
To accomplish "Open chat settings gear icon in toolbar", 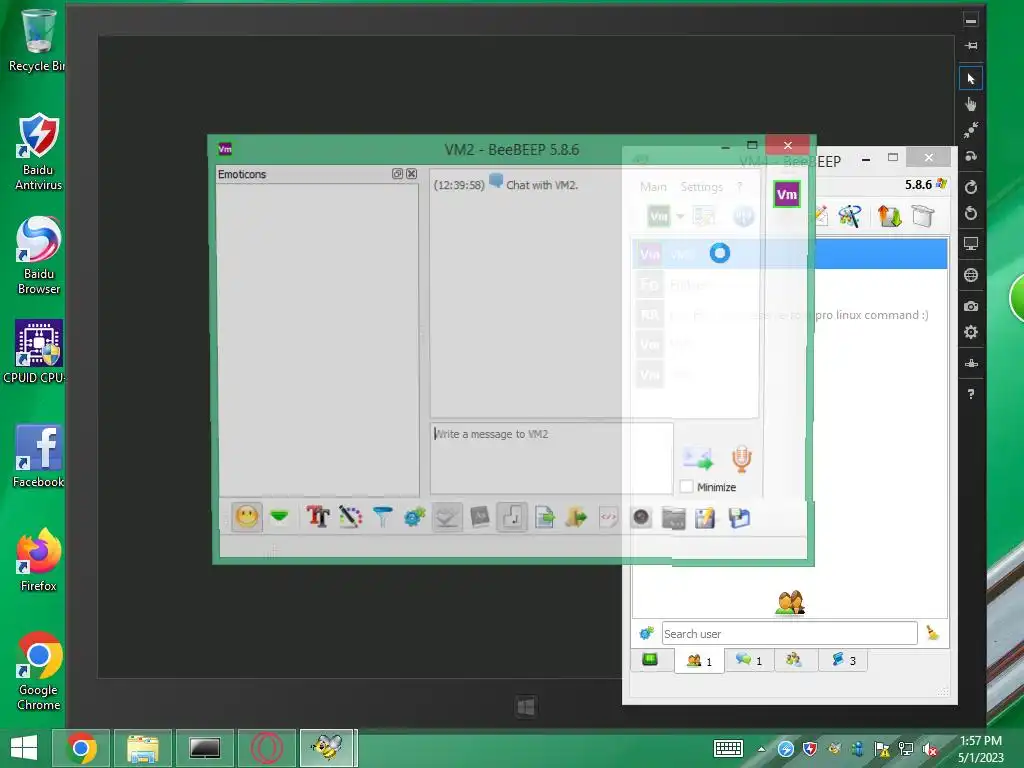I will [x=415, y=517].
